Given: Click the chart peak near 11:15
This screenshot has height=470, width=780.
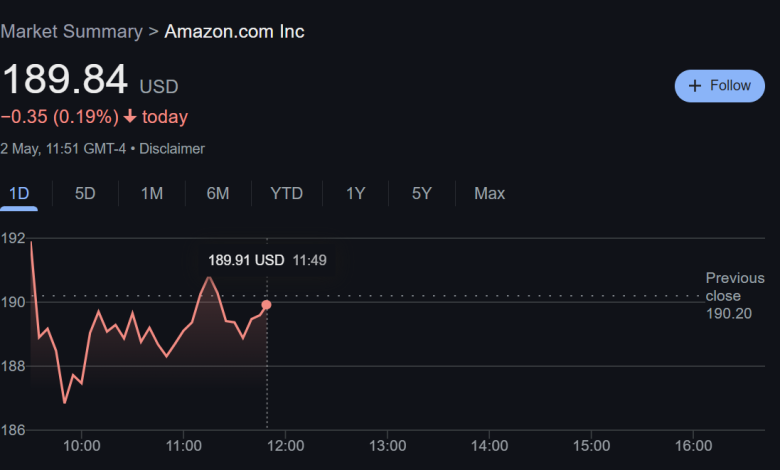Looking at the screenshot, I should pos(209,278).
